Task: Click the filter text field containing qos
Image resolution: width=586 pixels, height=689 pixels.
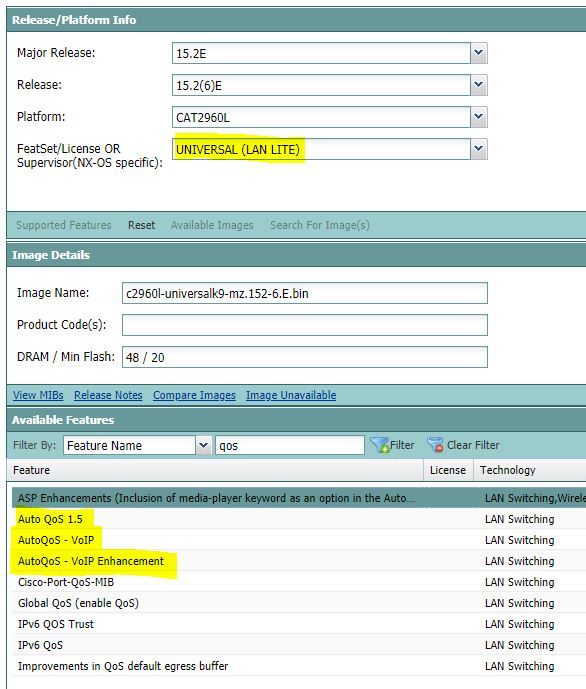Action: 289,445
